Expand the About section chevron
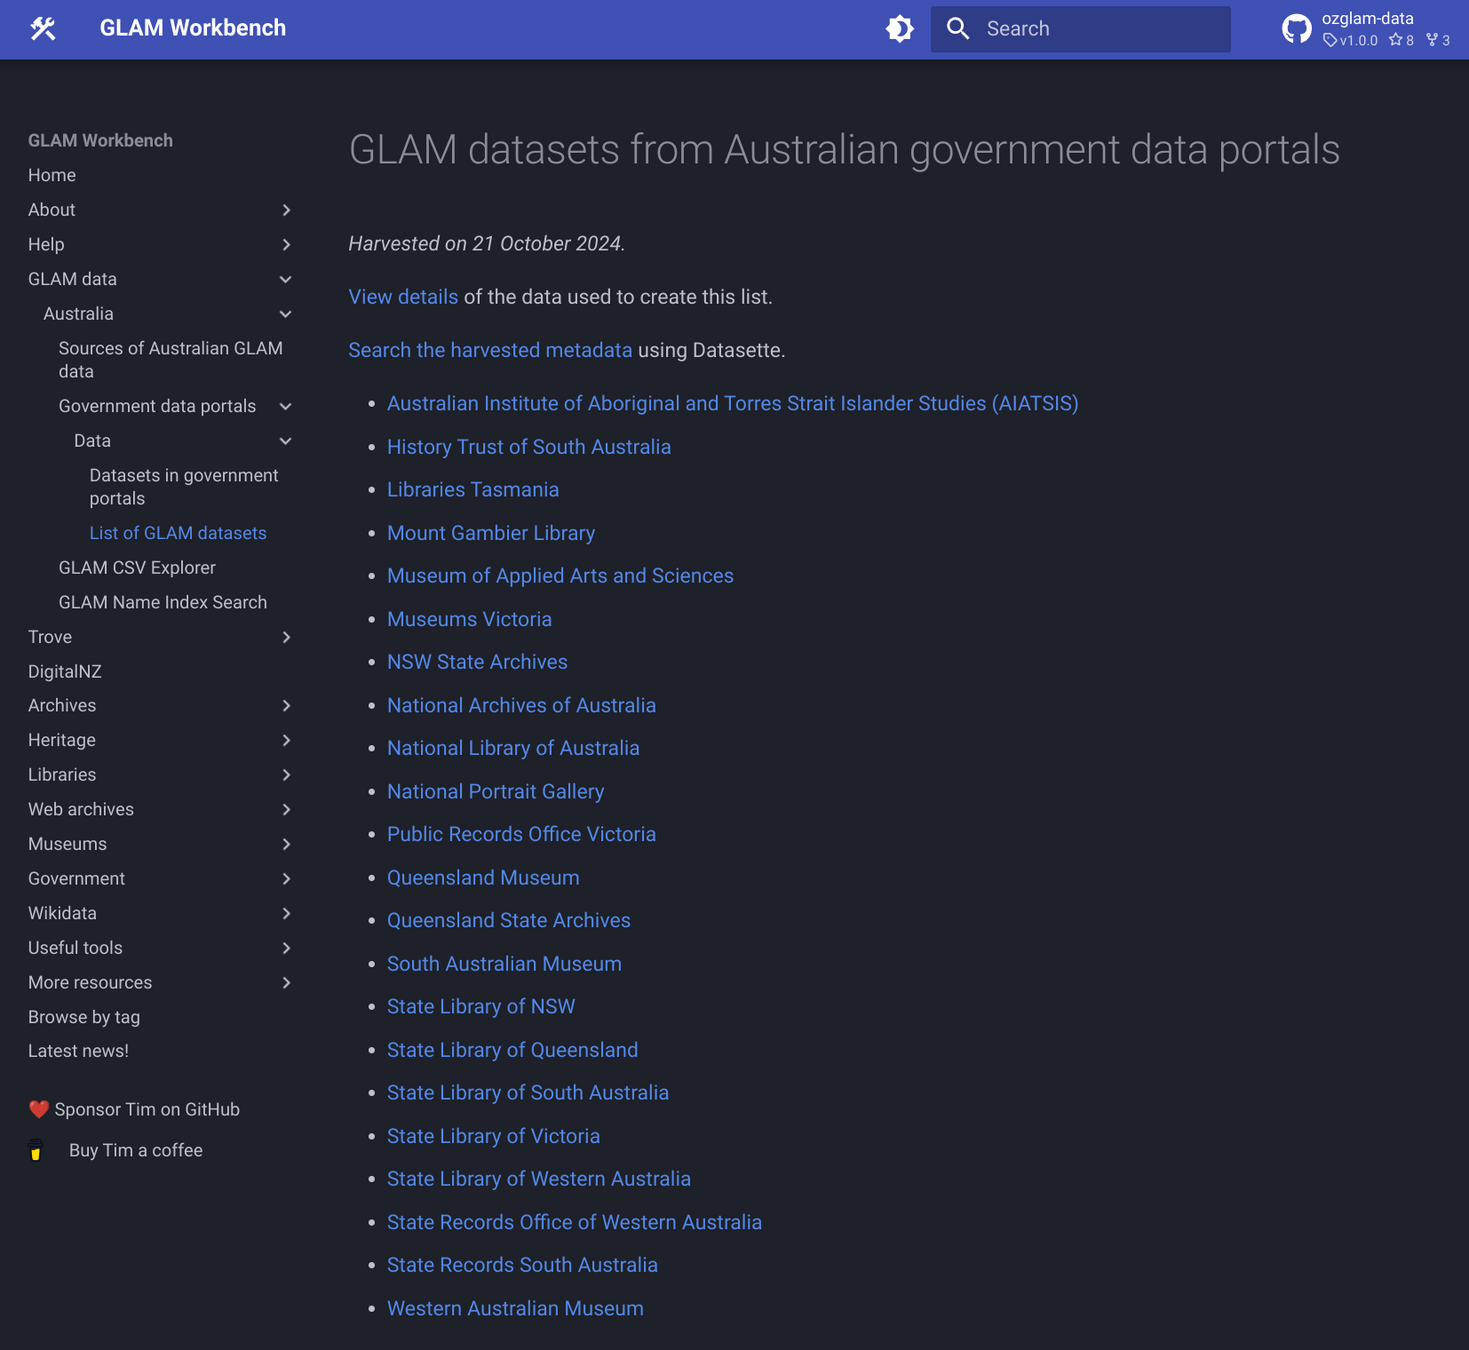The height and width of the screenshot is (1350, 1469). click(x=286, y=210)
